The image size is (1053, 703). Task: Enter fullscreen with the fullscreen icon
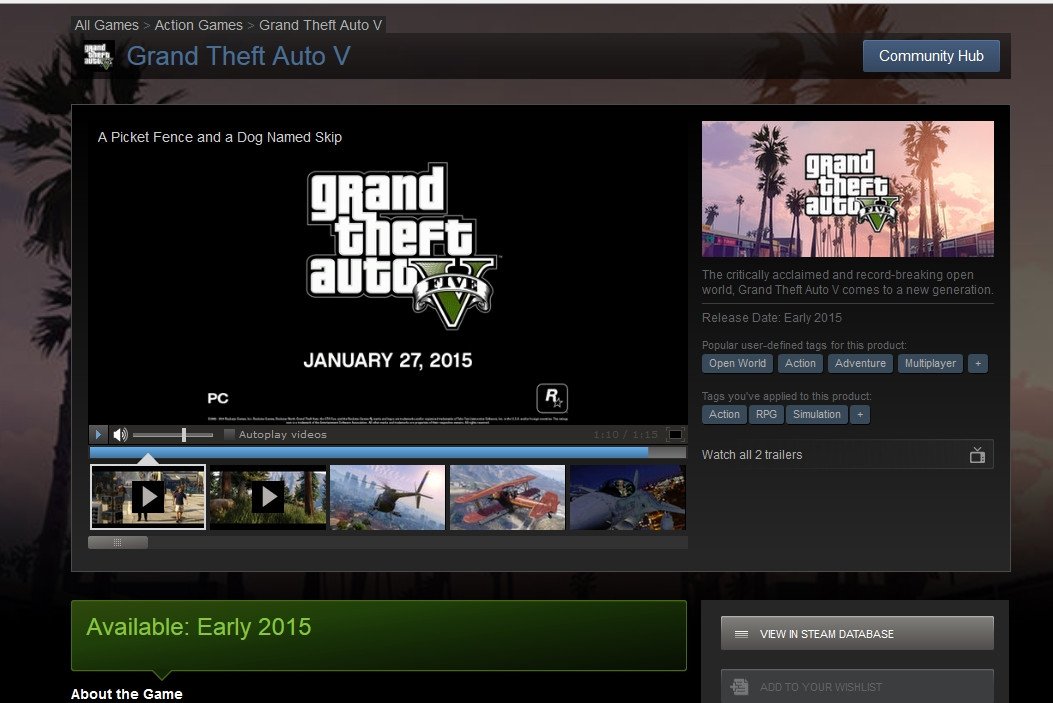coord(675,434)
